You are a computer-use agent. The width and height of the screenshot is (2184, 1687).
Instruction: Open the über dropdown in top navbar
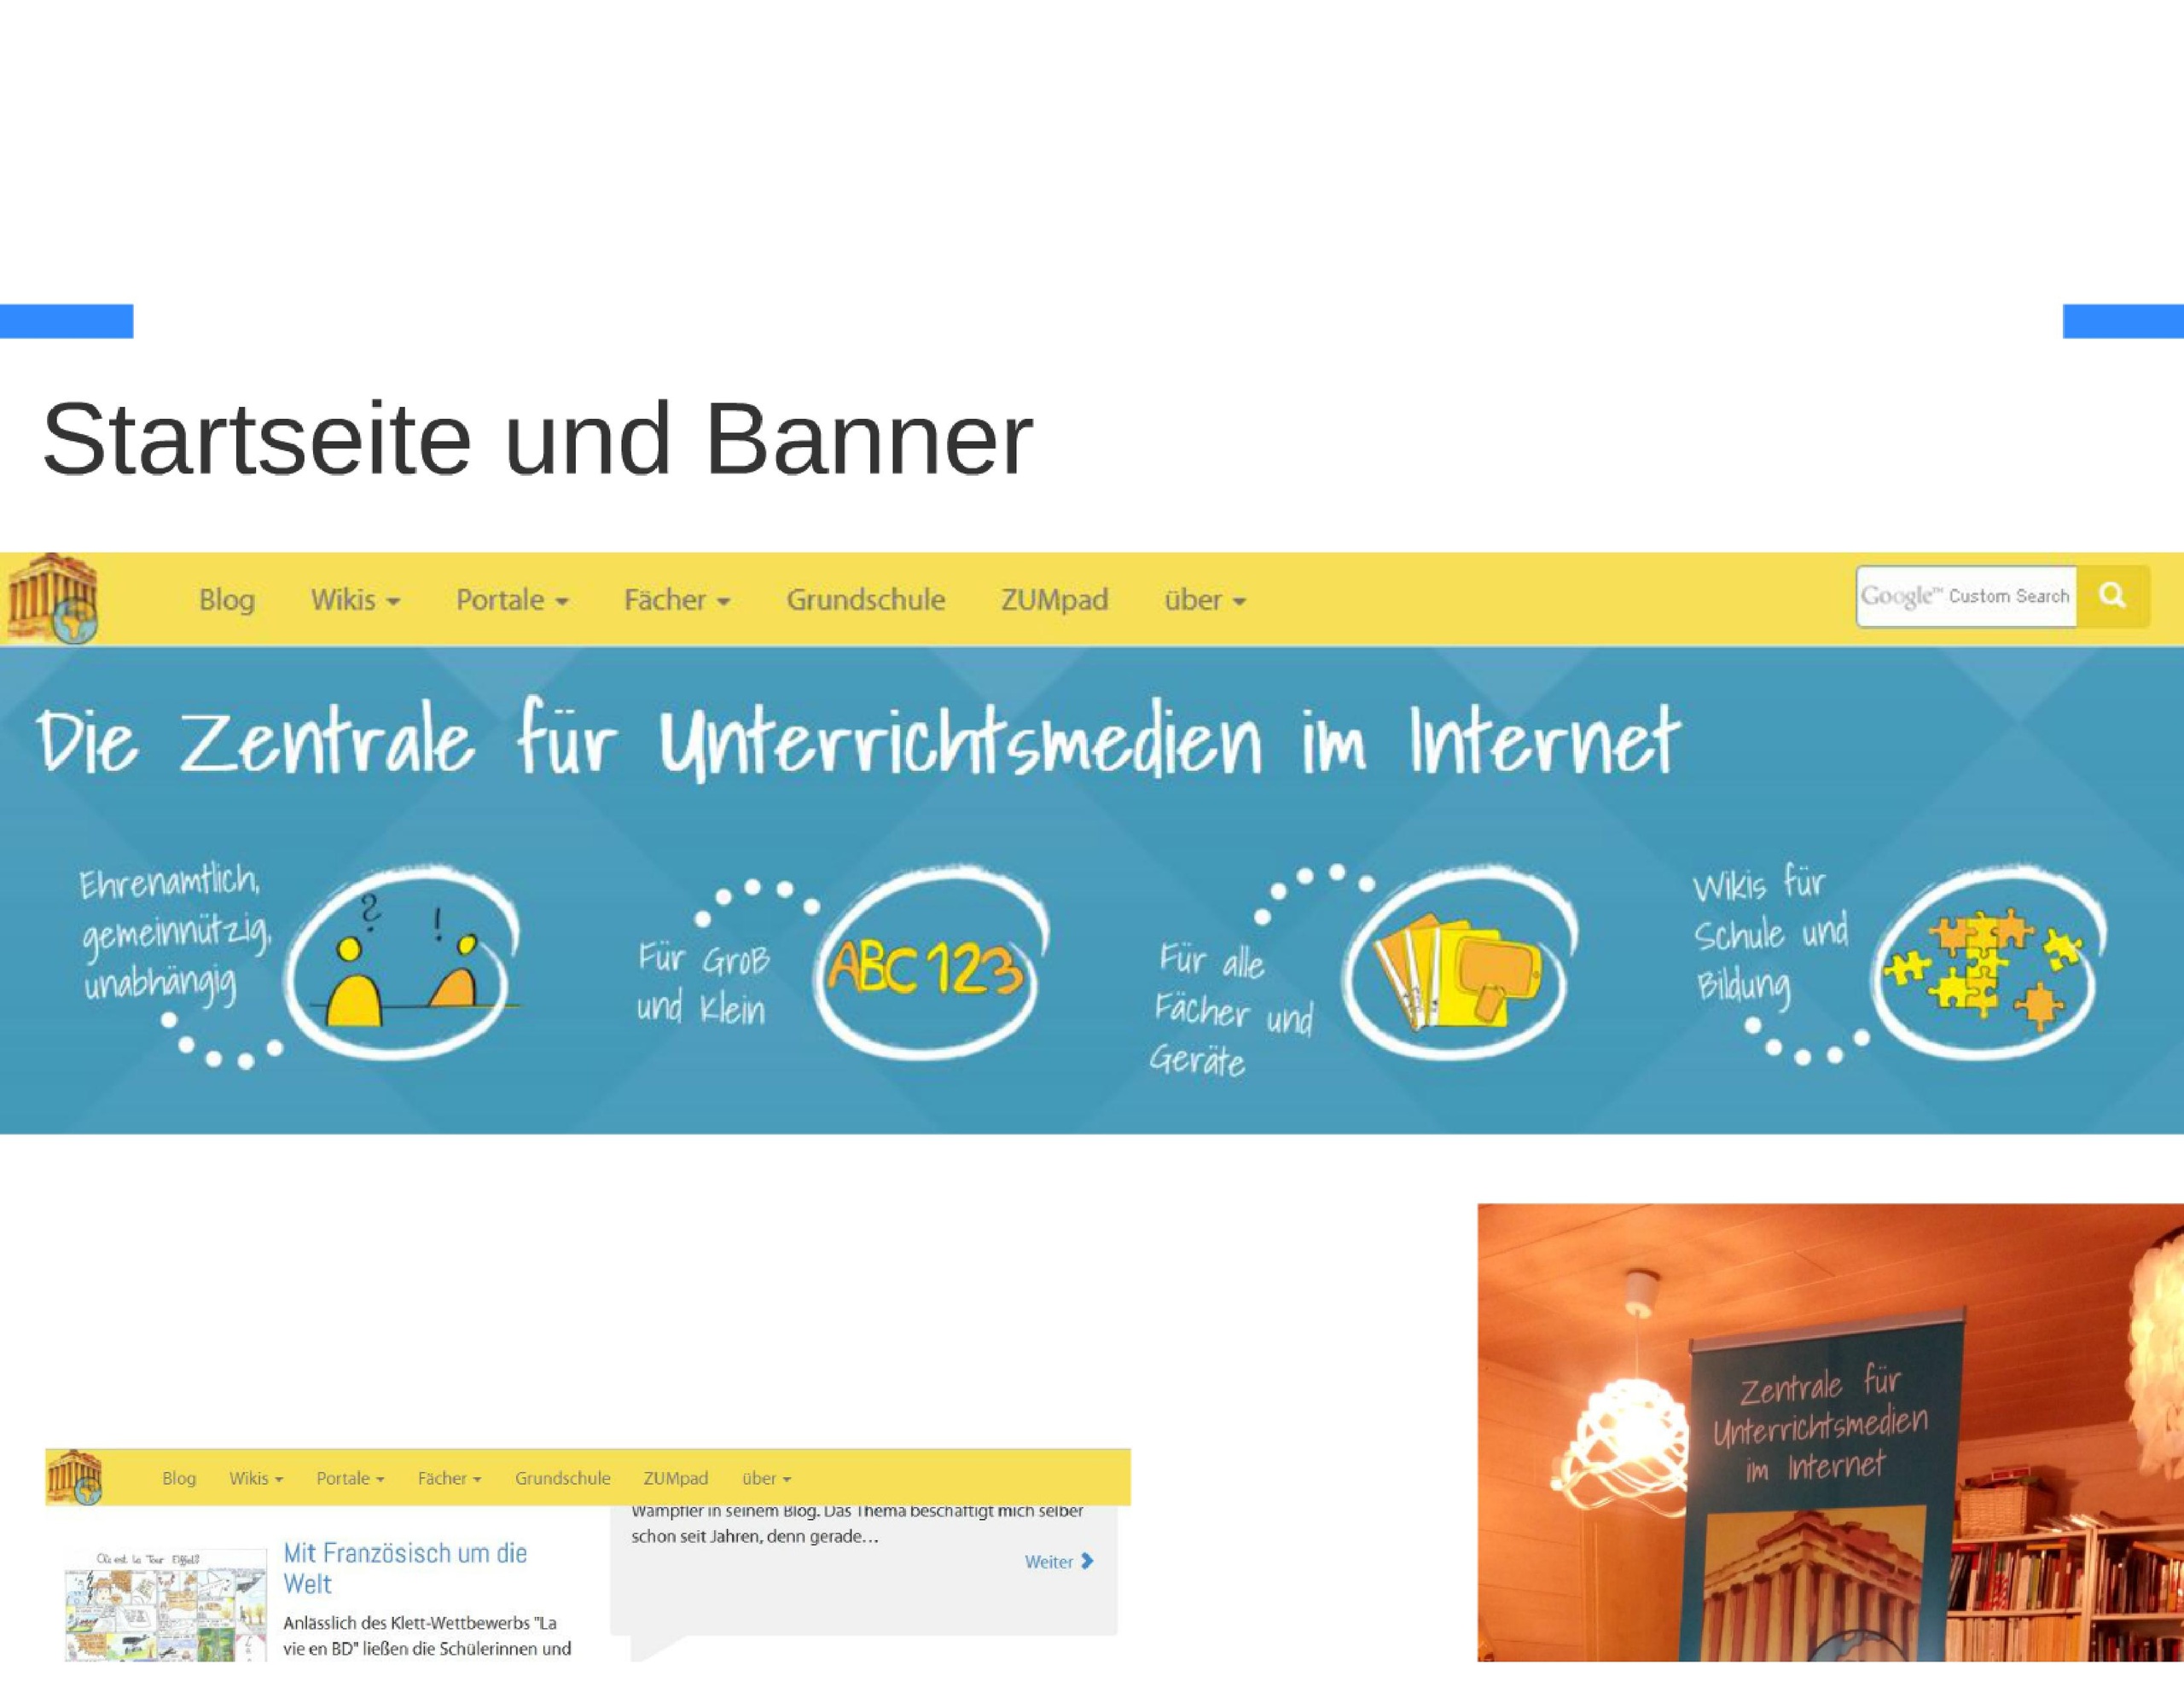pyautogui.click(x=1205, y=600)
